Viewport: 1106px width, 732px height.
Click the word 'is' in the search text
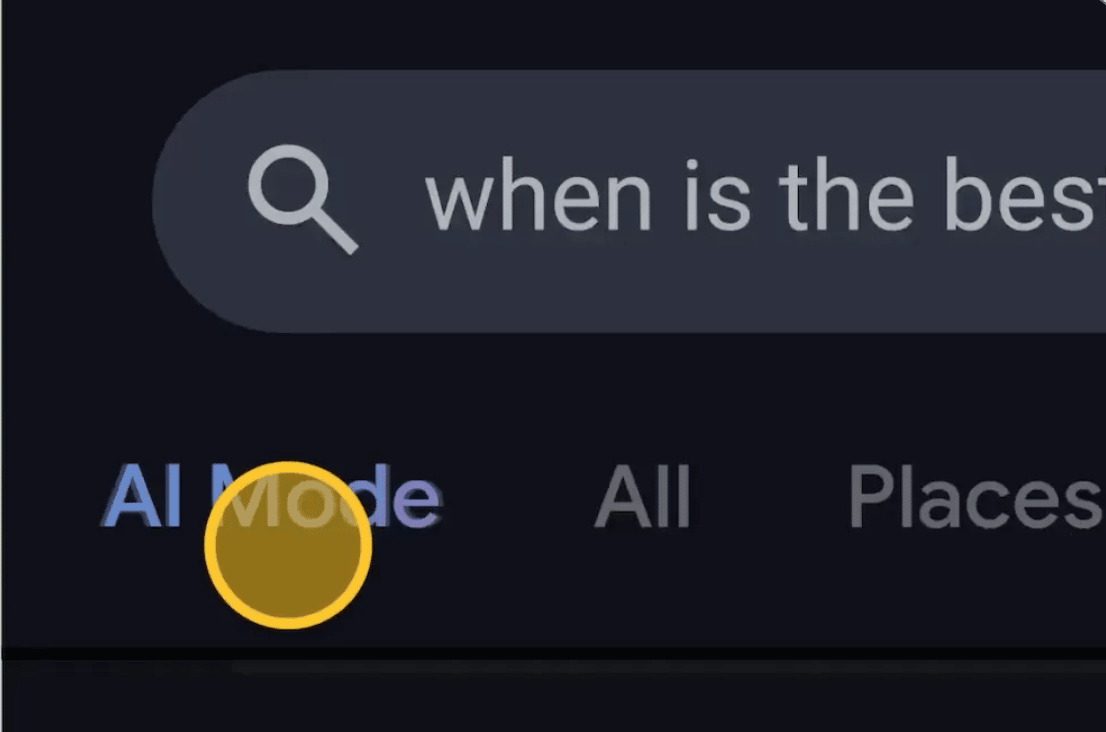pyautogui.click(x=717, y=197)
